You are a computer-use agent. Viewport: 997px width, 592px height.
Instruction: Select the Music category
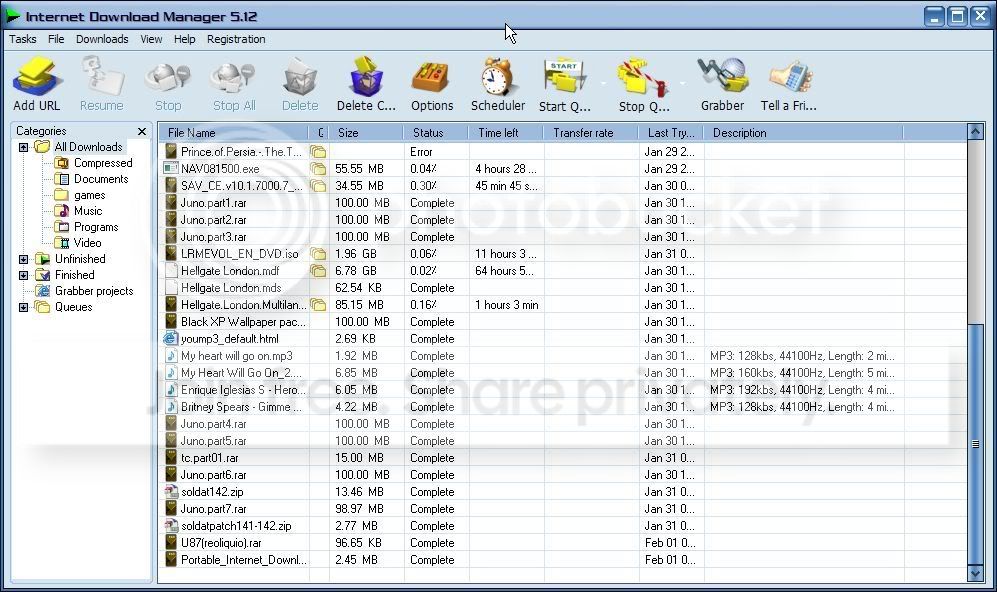[88, 211]
